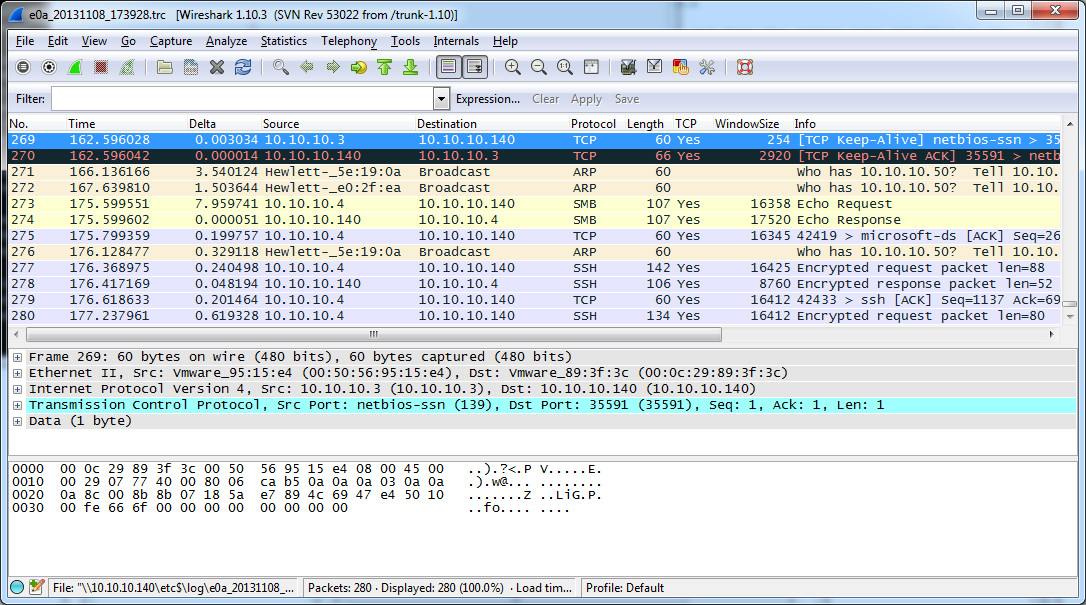Apply the display filter
The image size is (1086, 605).
587,99
